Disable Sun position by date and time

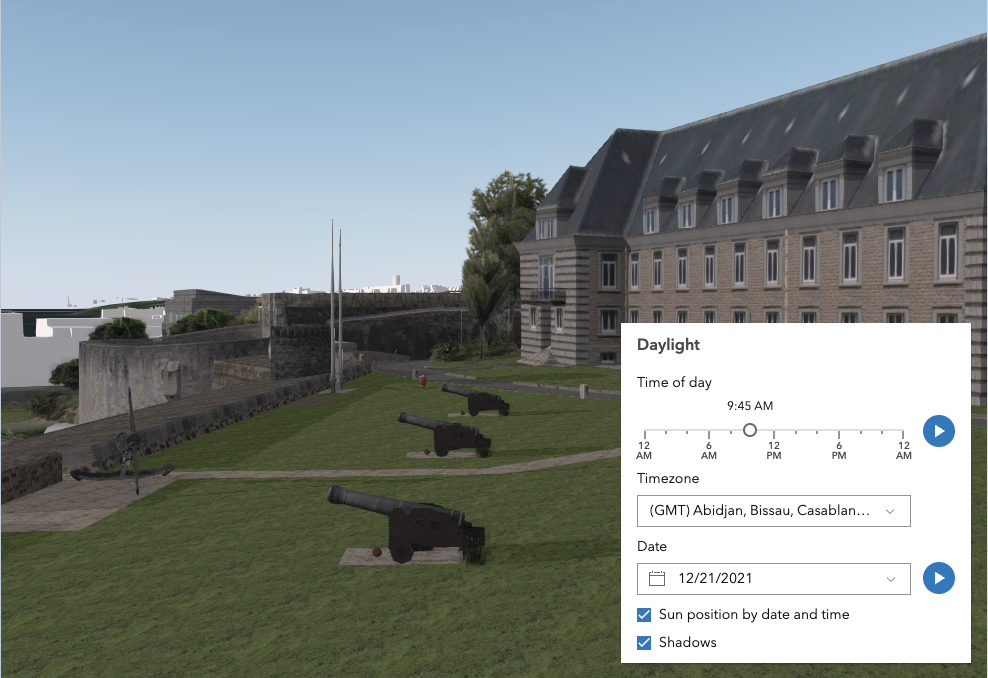click(644, 614)
